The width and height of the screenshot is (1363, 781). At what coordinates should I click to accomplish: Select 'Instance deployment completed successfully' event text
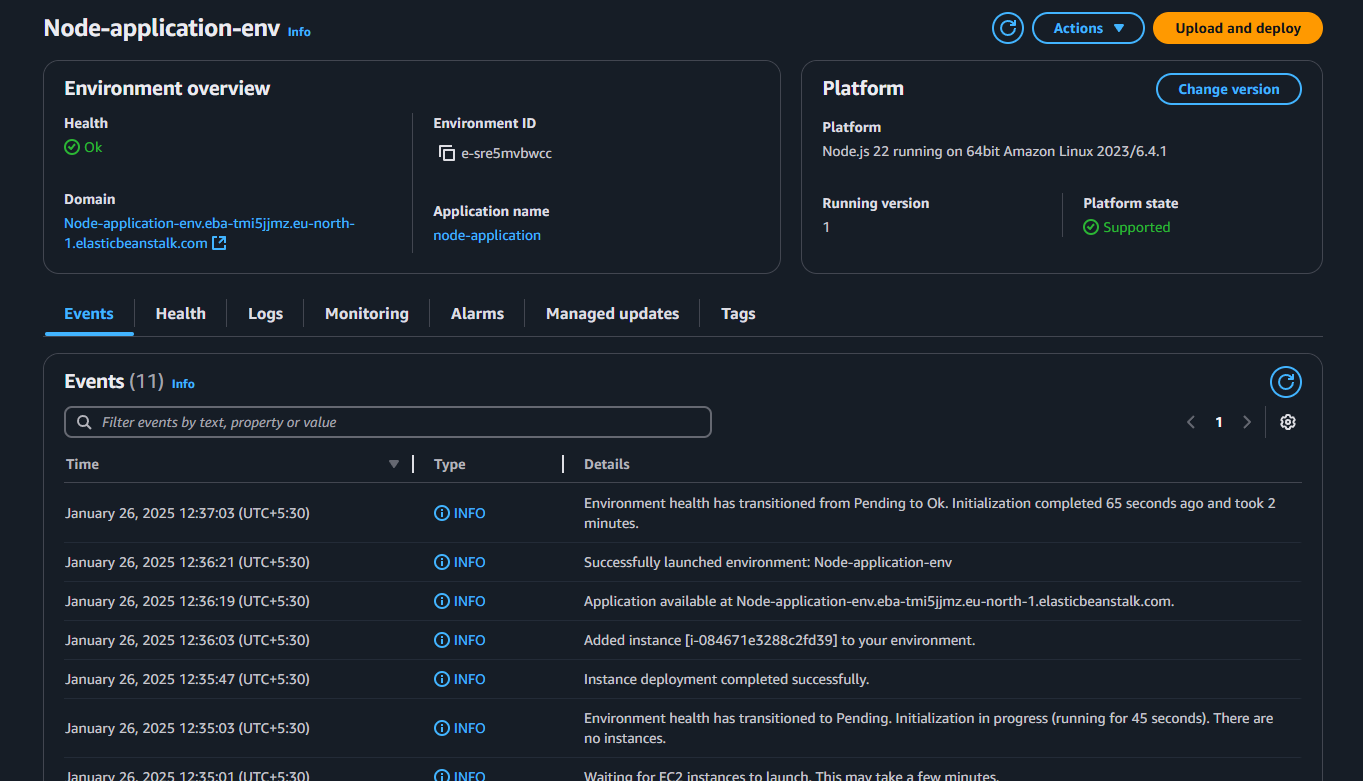(x=727, y=679)
